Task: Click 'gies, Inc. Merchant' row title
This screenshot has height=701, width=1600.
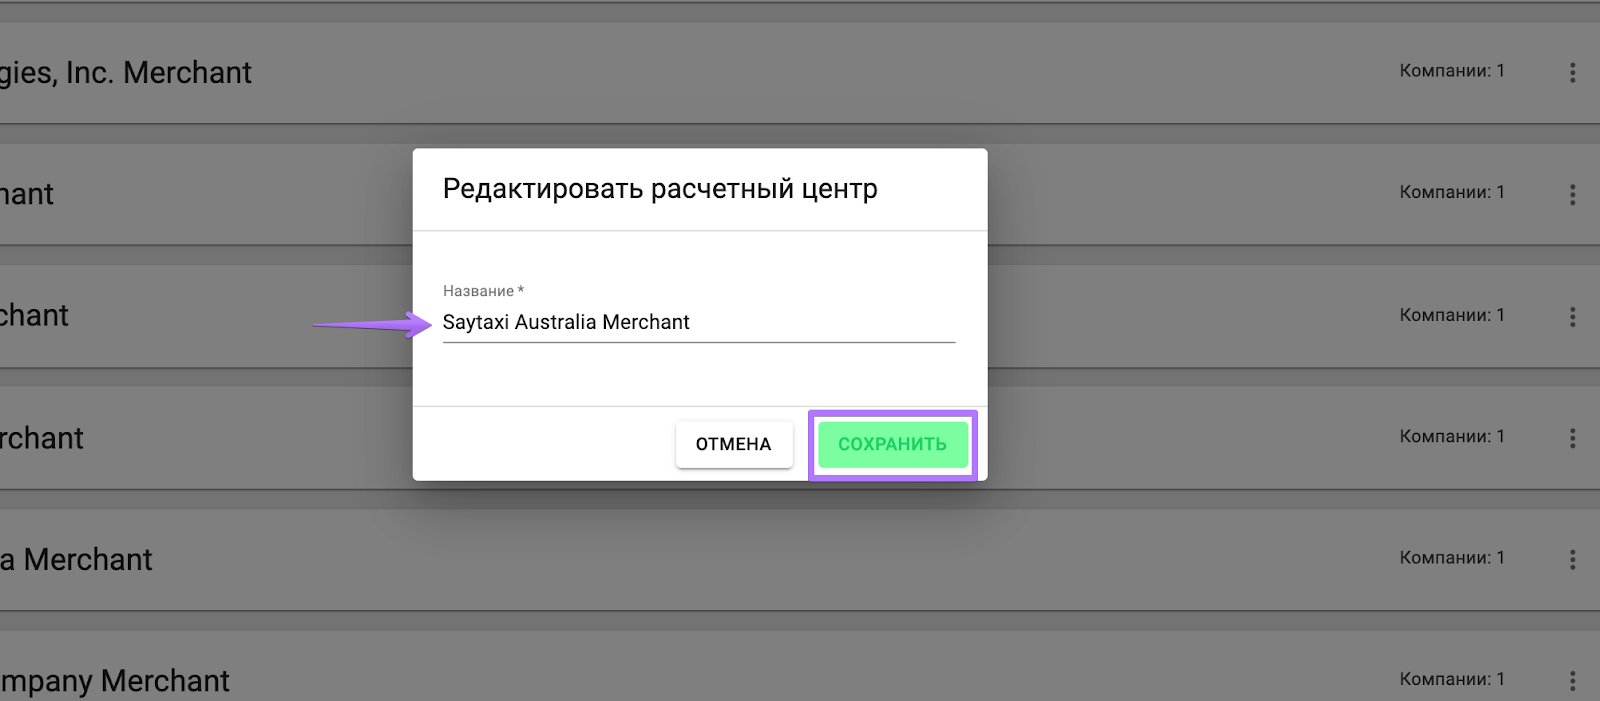Action: pyautogui.click(x=126, y=73)
